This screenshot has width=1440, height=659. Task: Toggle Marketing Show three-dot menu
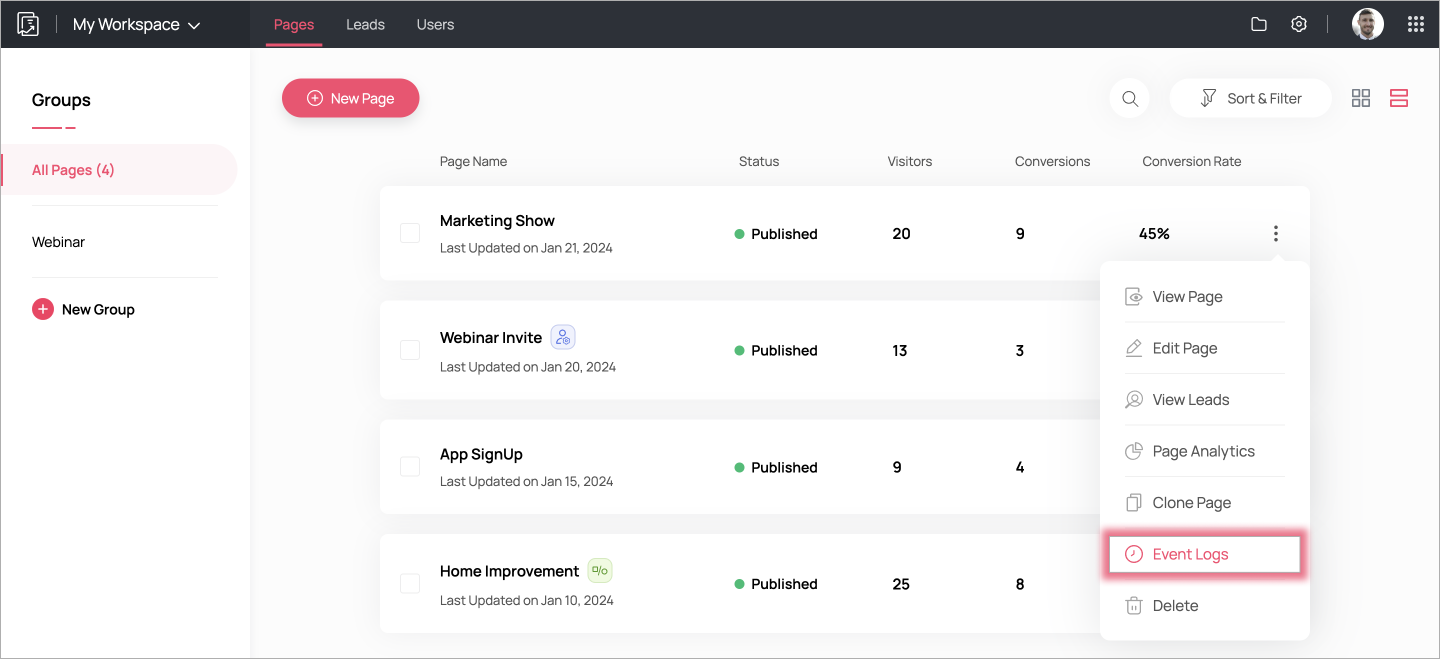[x=1275, y=233]
